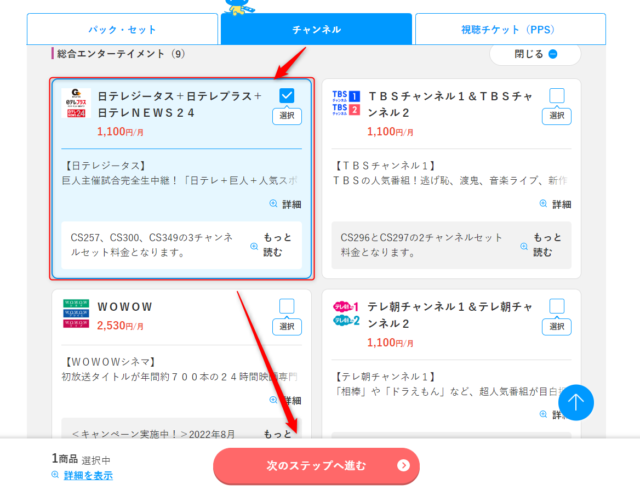Image resolution: width=640 pixels, height=490 pixels.
Task: Proceed with 次のステップへ進む button
Action: click(x=316, y=466)
